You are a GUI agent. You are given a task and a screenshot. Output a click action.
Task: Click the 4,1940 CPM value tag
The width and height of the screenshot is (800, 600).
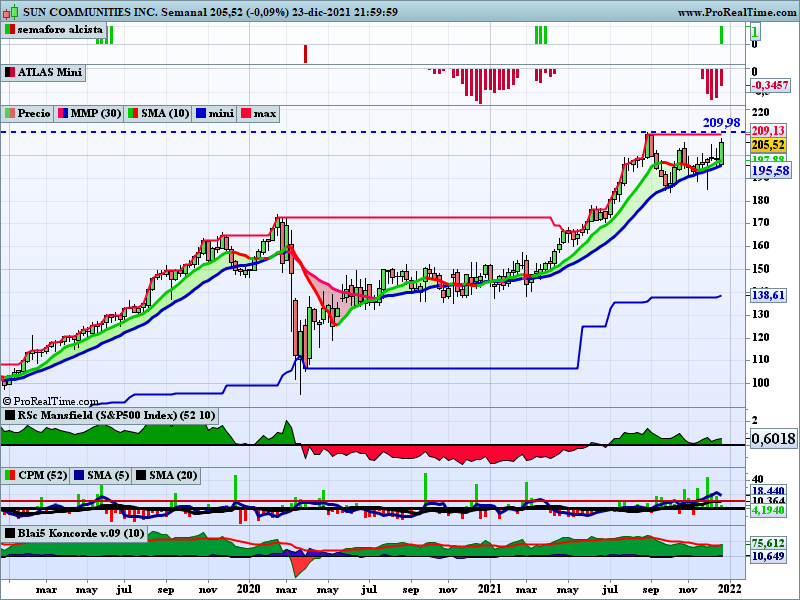coord(768,510)
